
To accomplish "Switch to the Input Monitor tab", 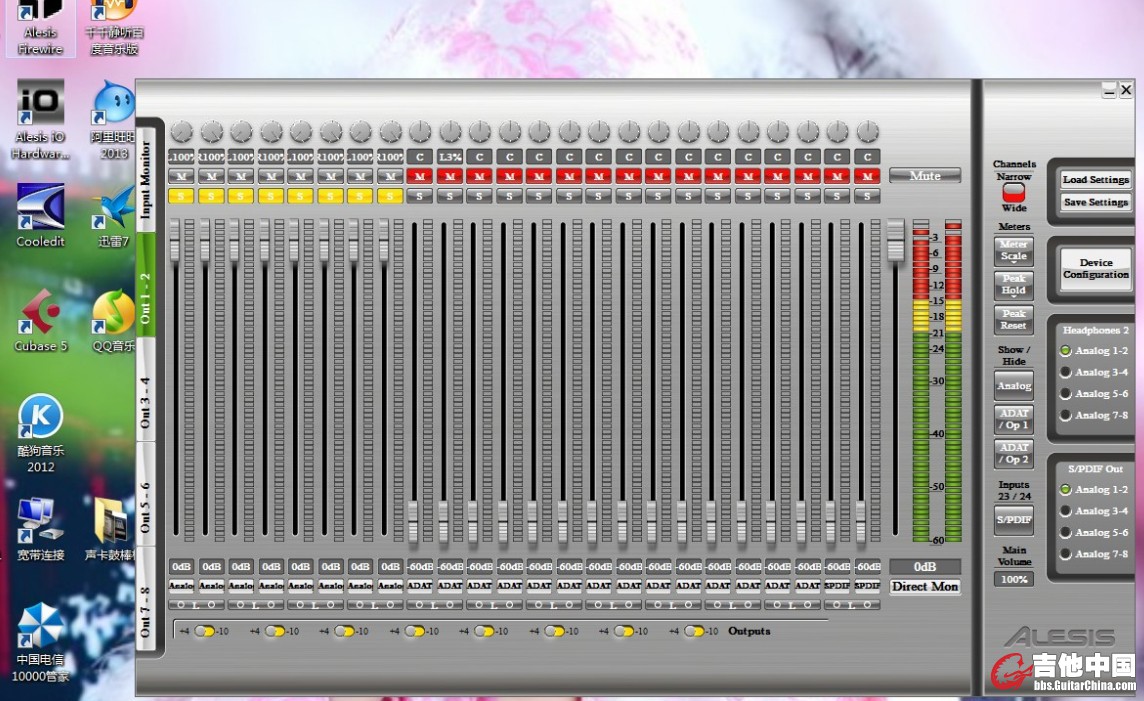I will pos(145,179).
